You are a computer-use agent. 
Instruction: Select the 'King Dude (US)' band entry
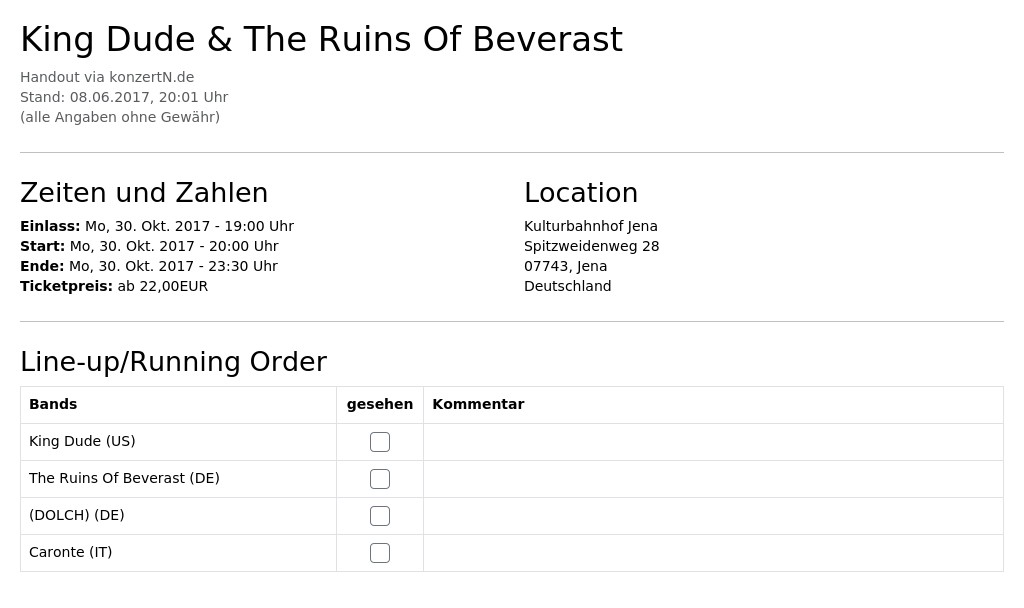tap(82, 441)
